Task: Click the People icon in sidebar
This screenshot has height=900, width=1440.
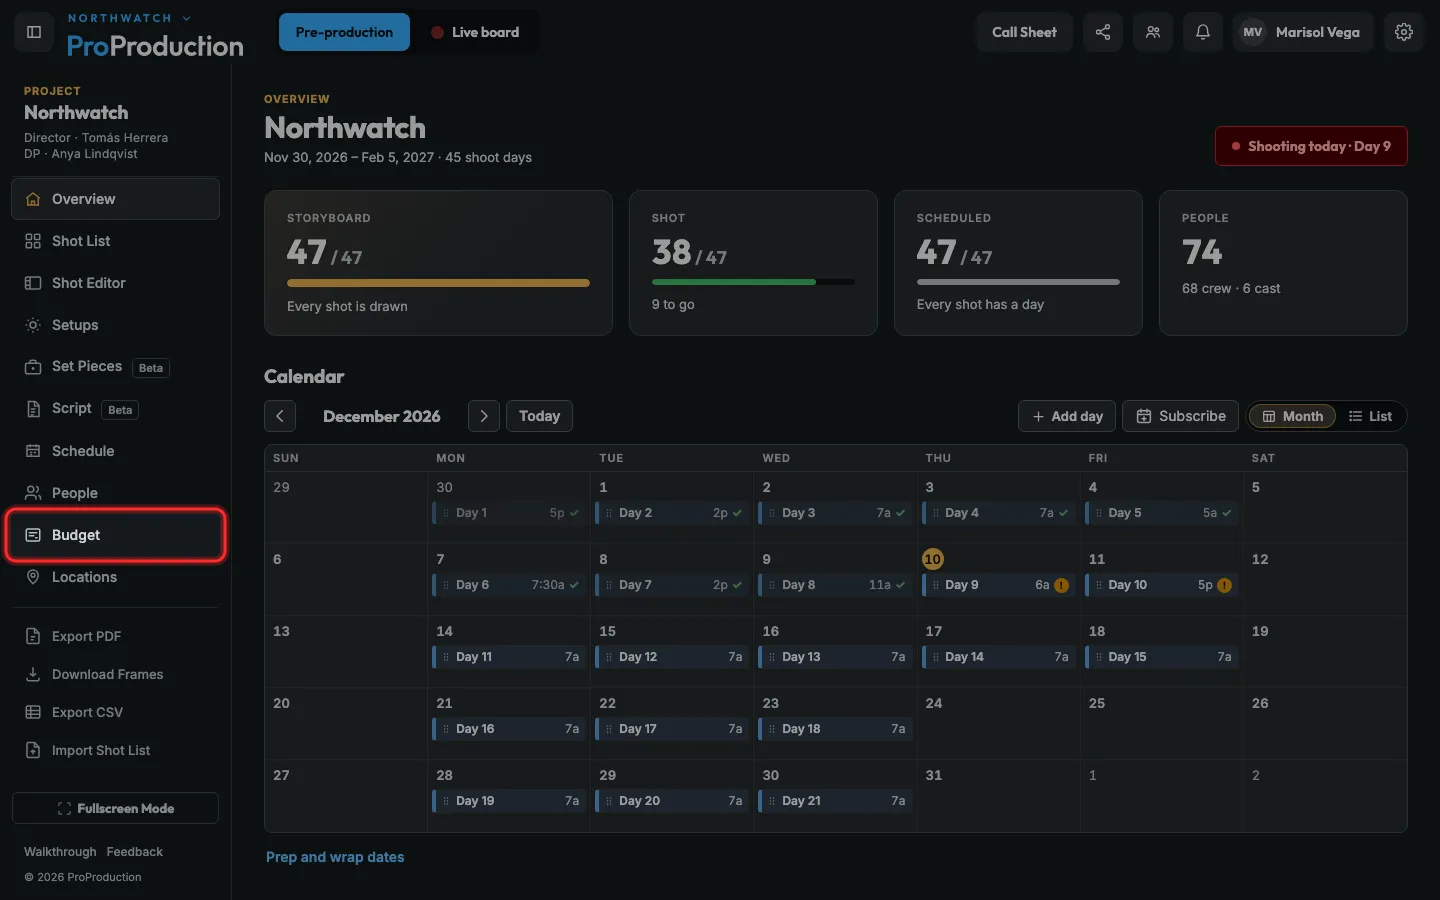Action: coord(33,493)
